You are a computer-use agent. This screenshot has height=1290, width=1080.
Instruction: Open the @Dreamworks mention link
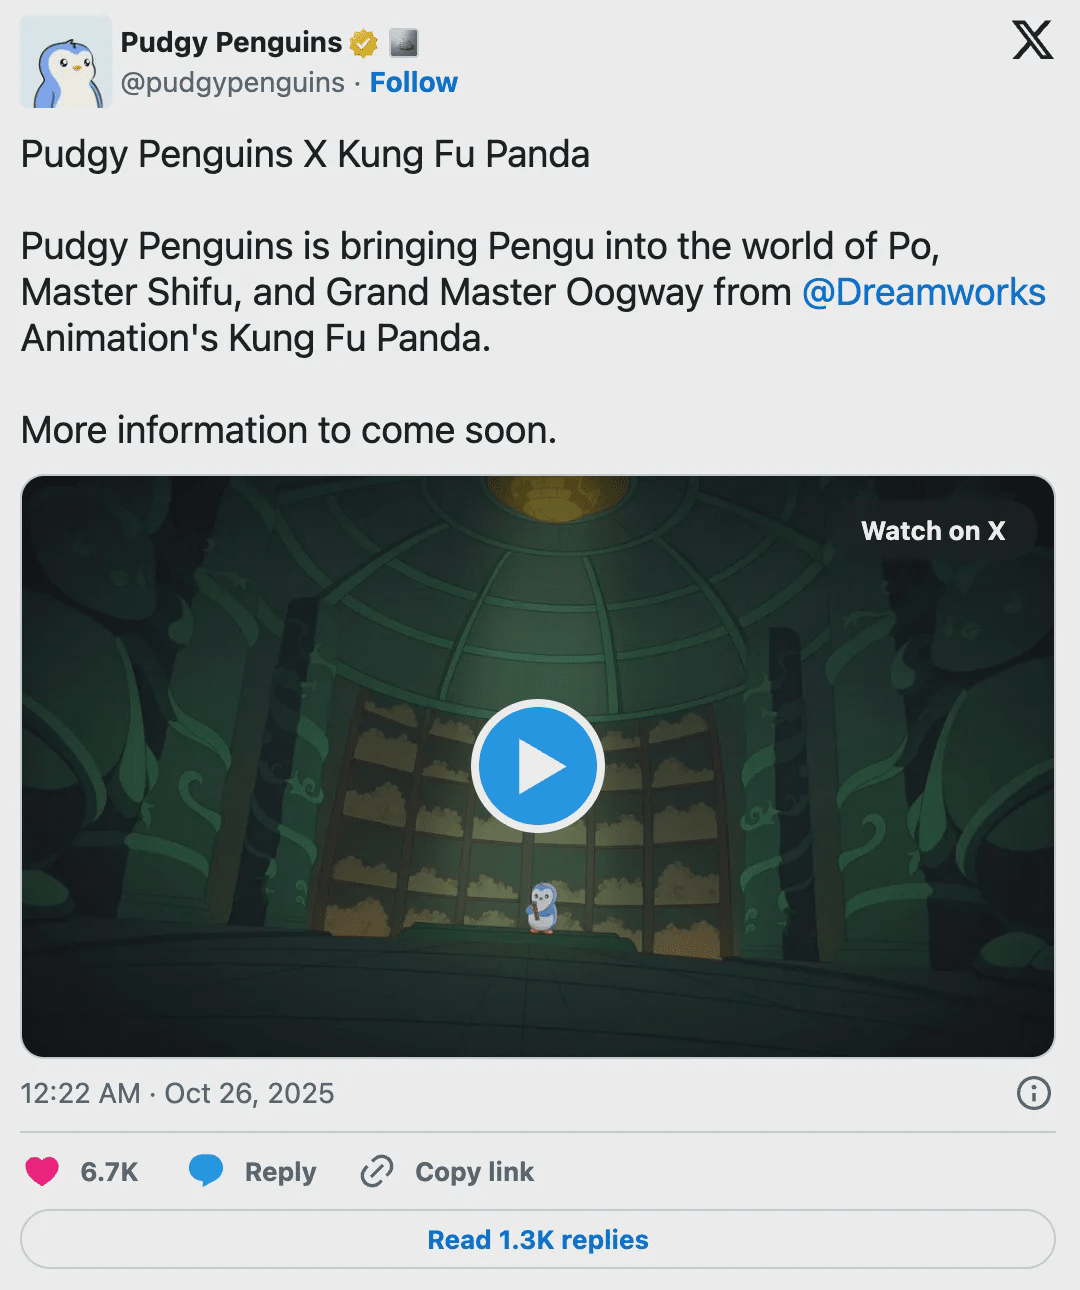pos(924,292)
